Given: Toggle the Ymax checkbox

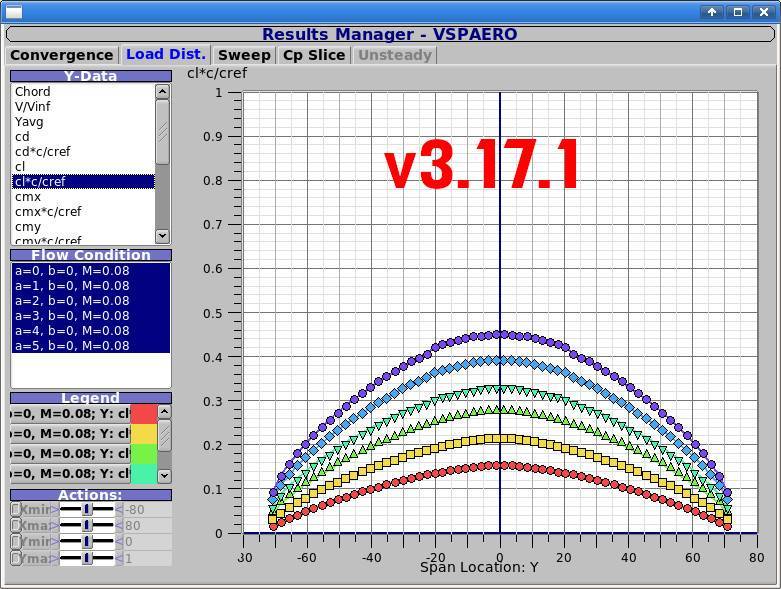Looking at the screenshot, I should (15, 558).
